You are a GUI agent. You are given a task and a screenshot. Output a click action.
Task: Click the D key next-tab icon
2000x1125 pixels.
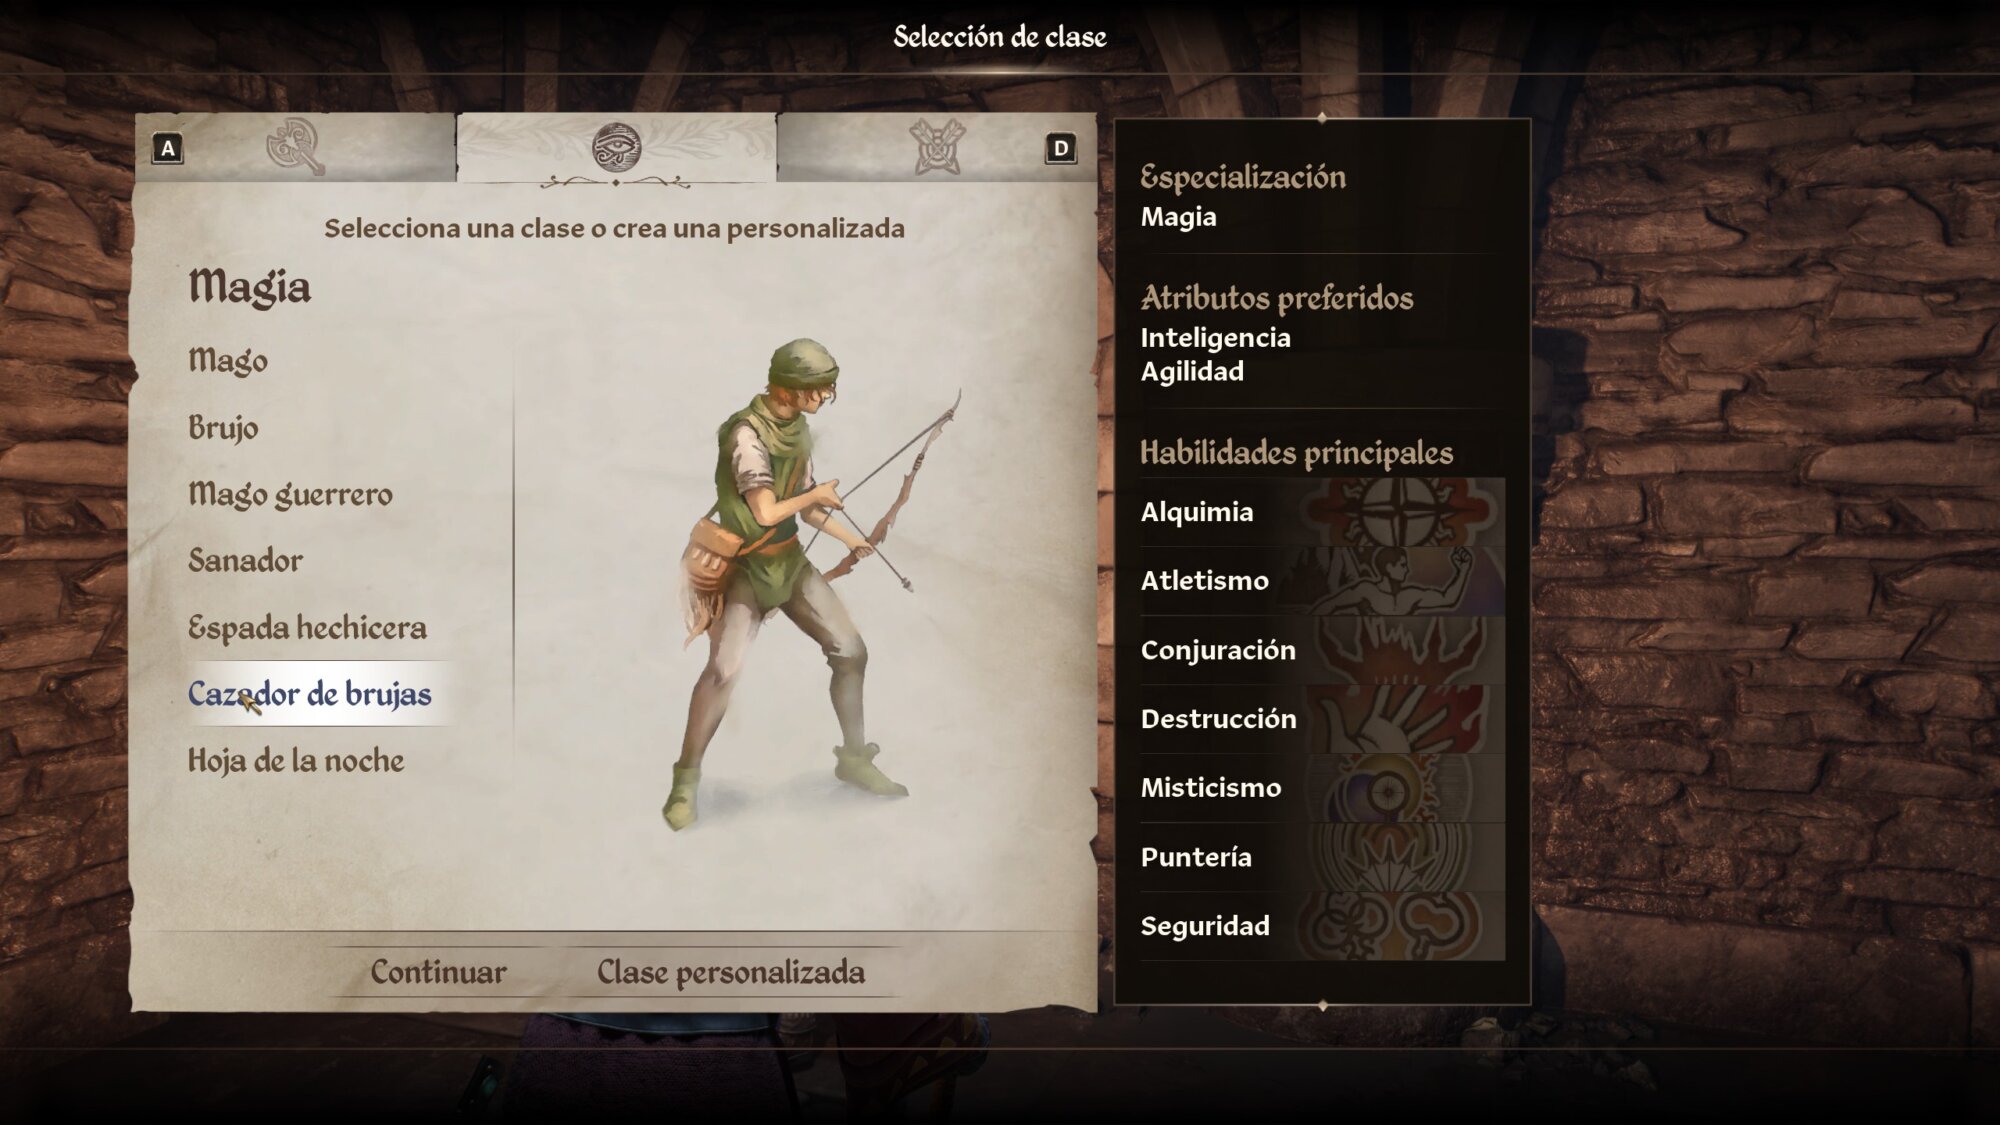[x=1060, y=149]
